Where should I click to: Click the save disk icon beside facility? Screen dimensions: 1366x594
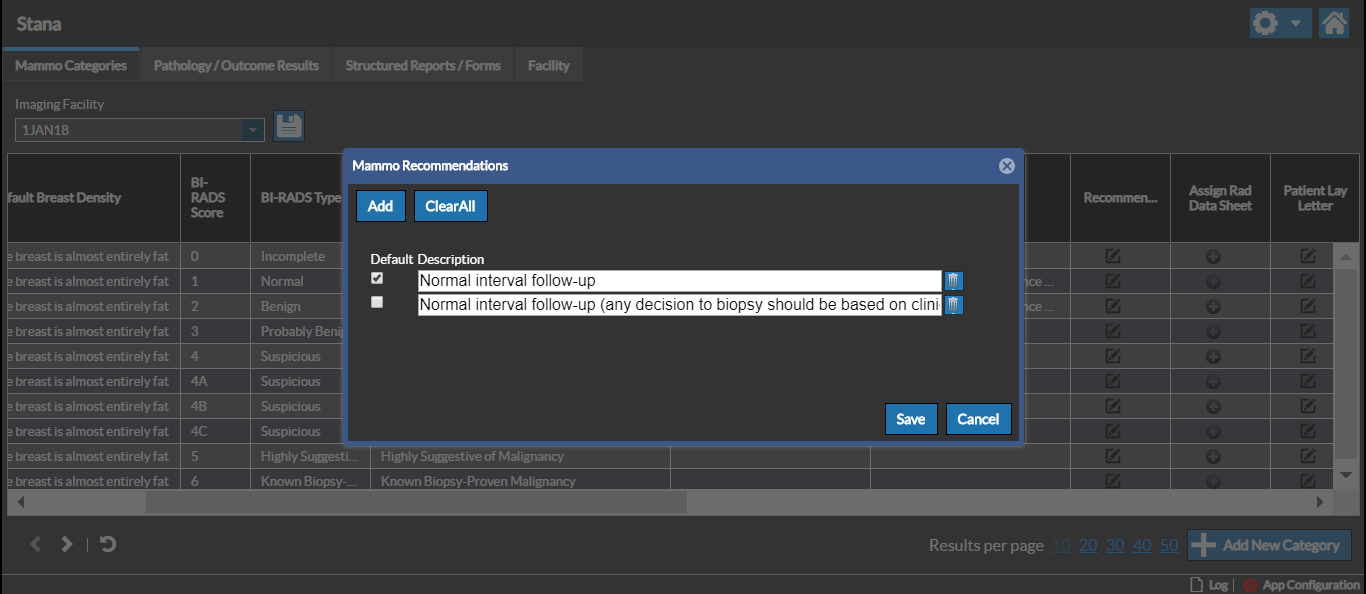coord(289,126)
